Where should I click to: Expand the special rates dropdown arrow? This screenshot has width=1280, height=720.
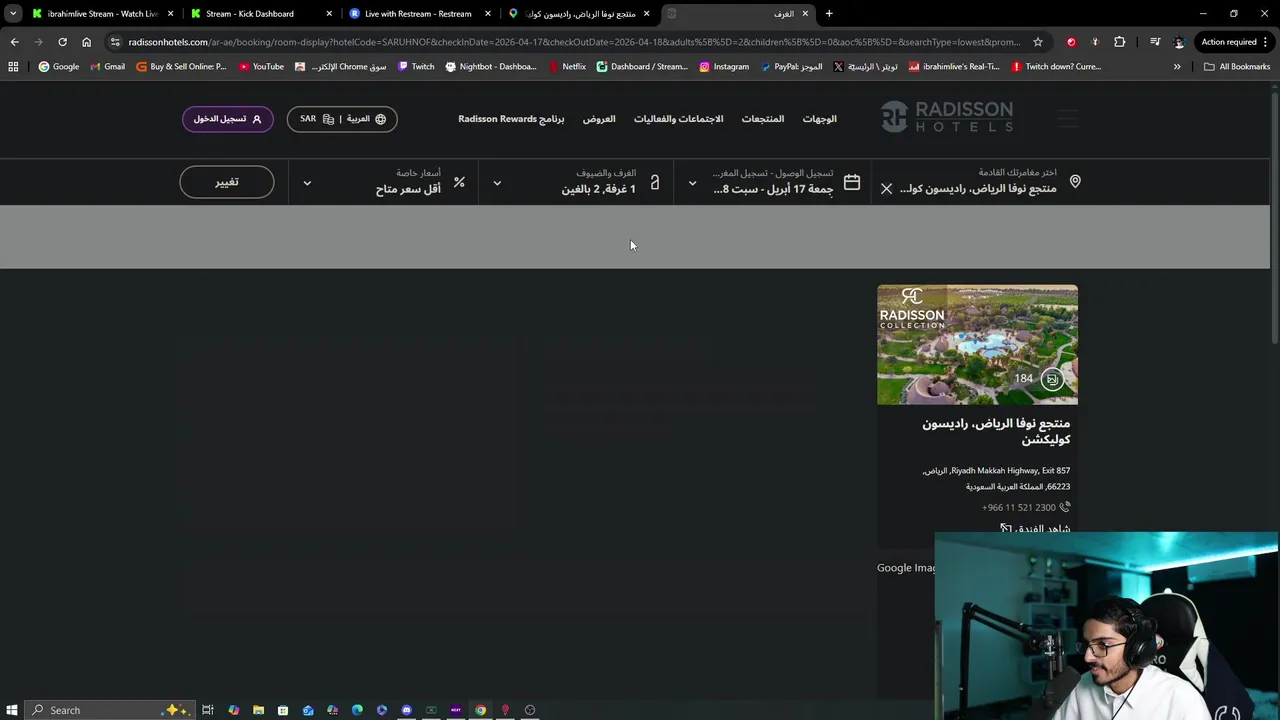click(307, 183)
